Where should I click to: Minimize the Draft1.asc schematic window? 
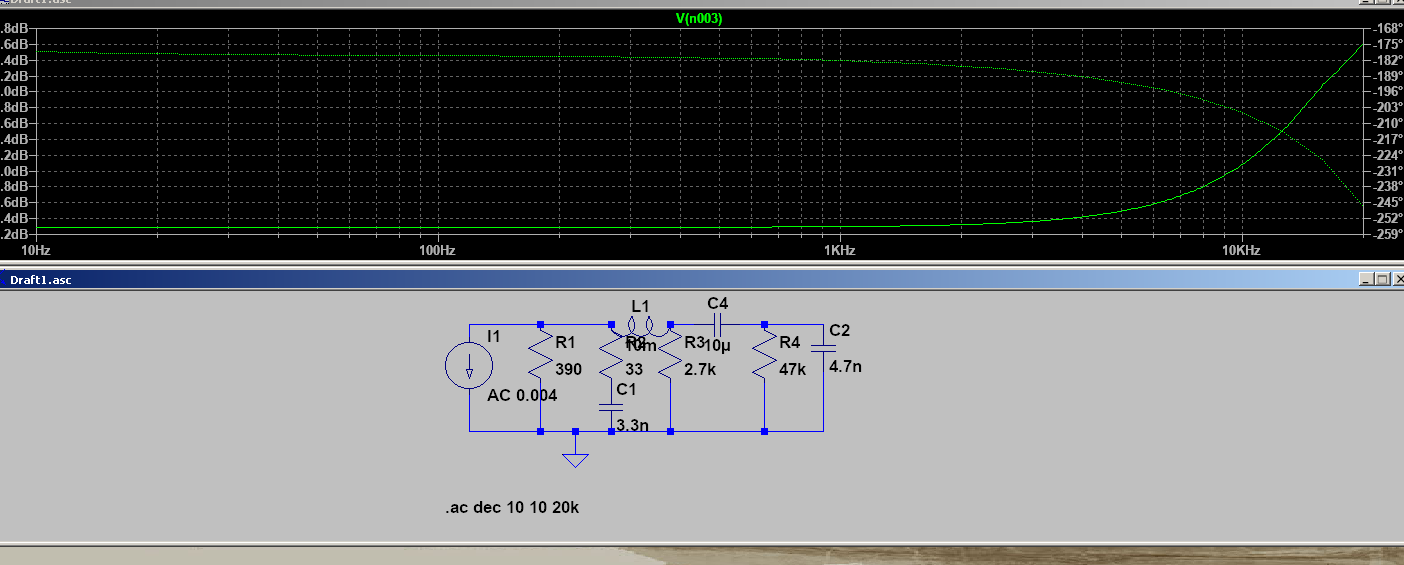[1367, 279]
